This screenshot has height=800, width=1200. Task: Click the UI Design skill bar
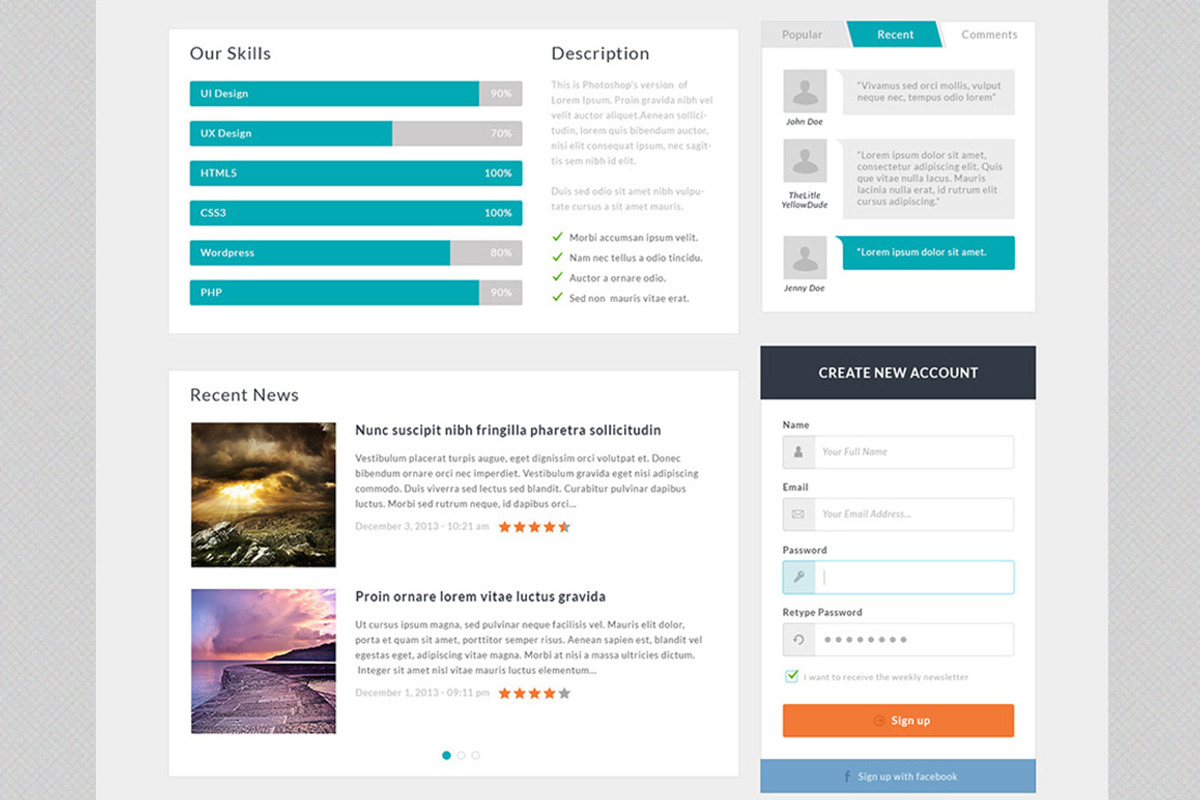click(356, 93)
